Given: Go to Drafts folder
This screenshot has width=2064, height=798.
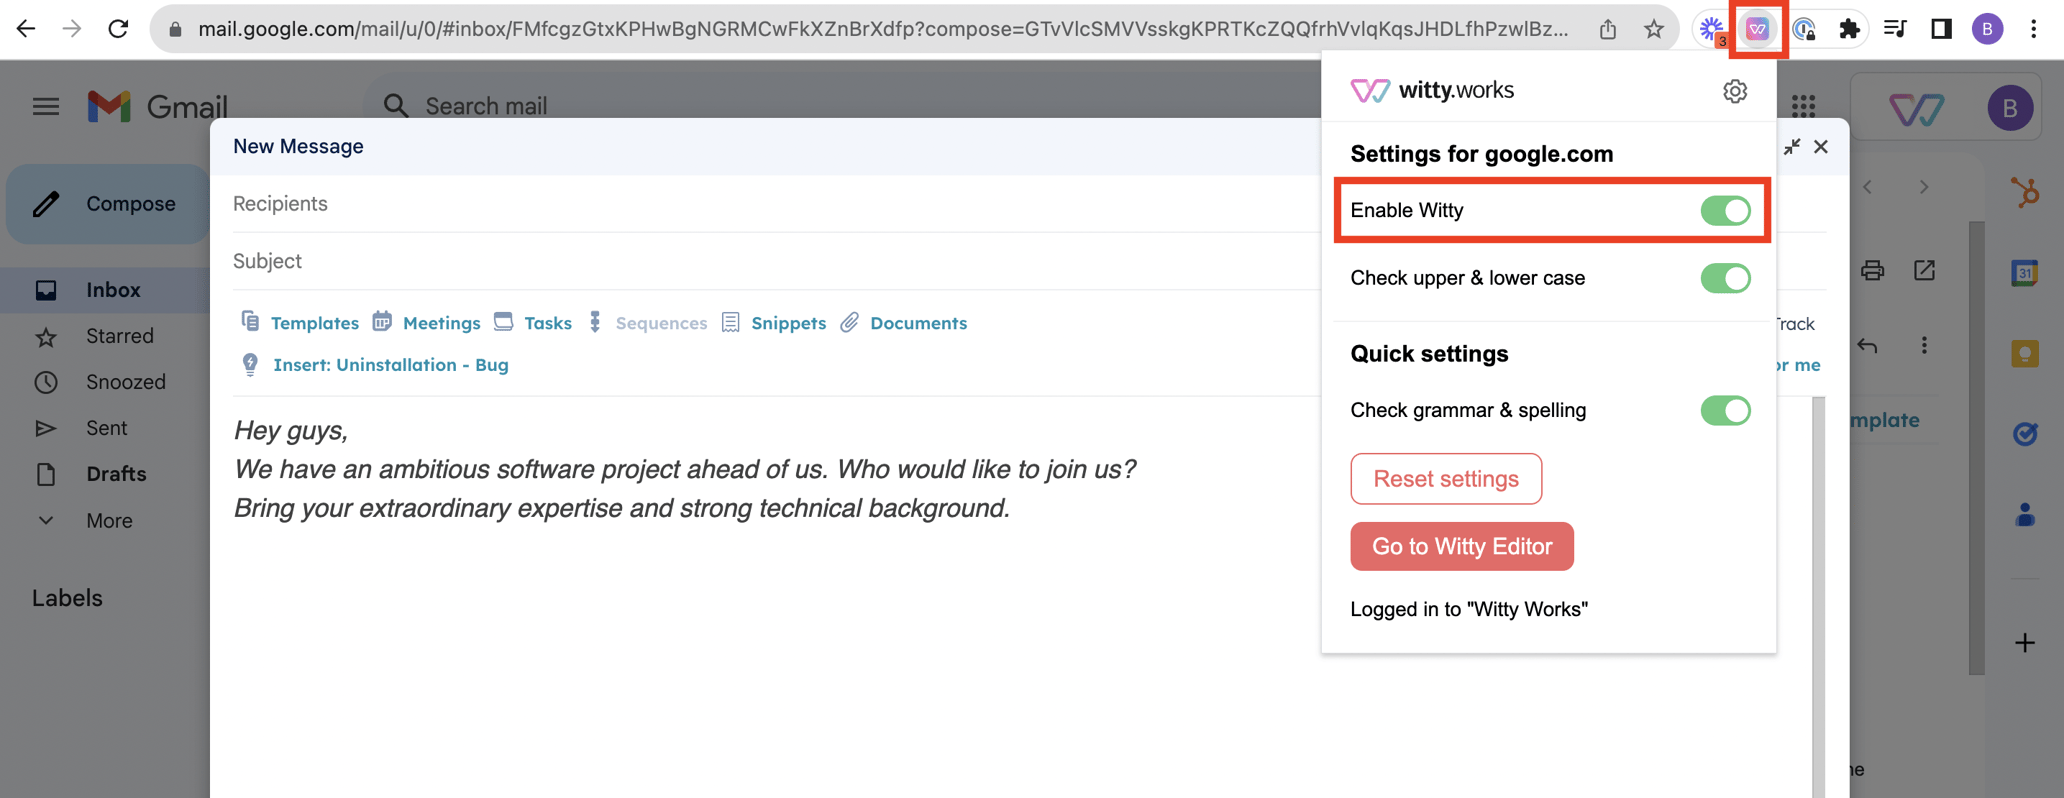Looking at the screenshot, I should (x=116, y=474).
